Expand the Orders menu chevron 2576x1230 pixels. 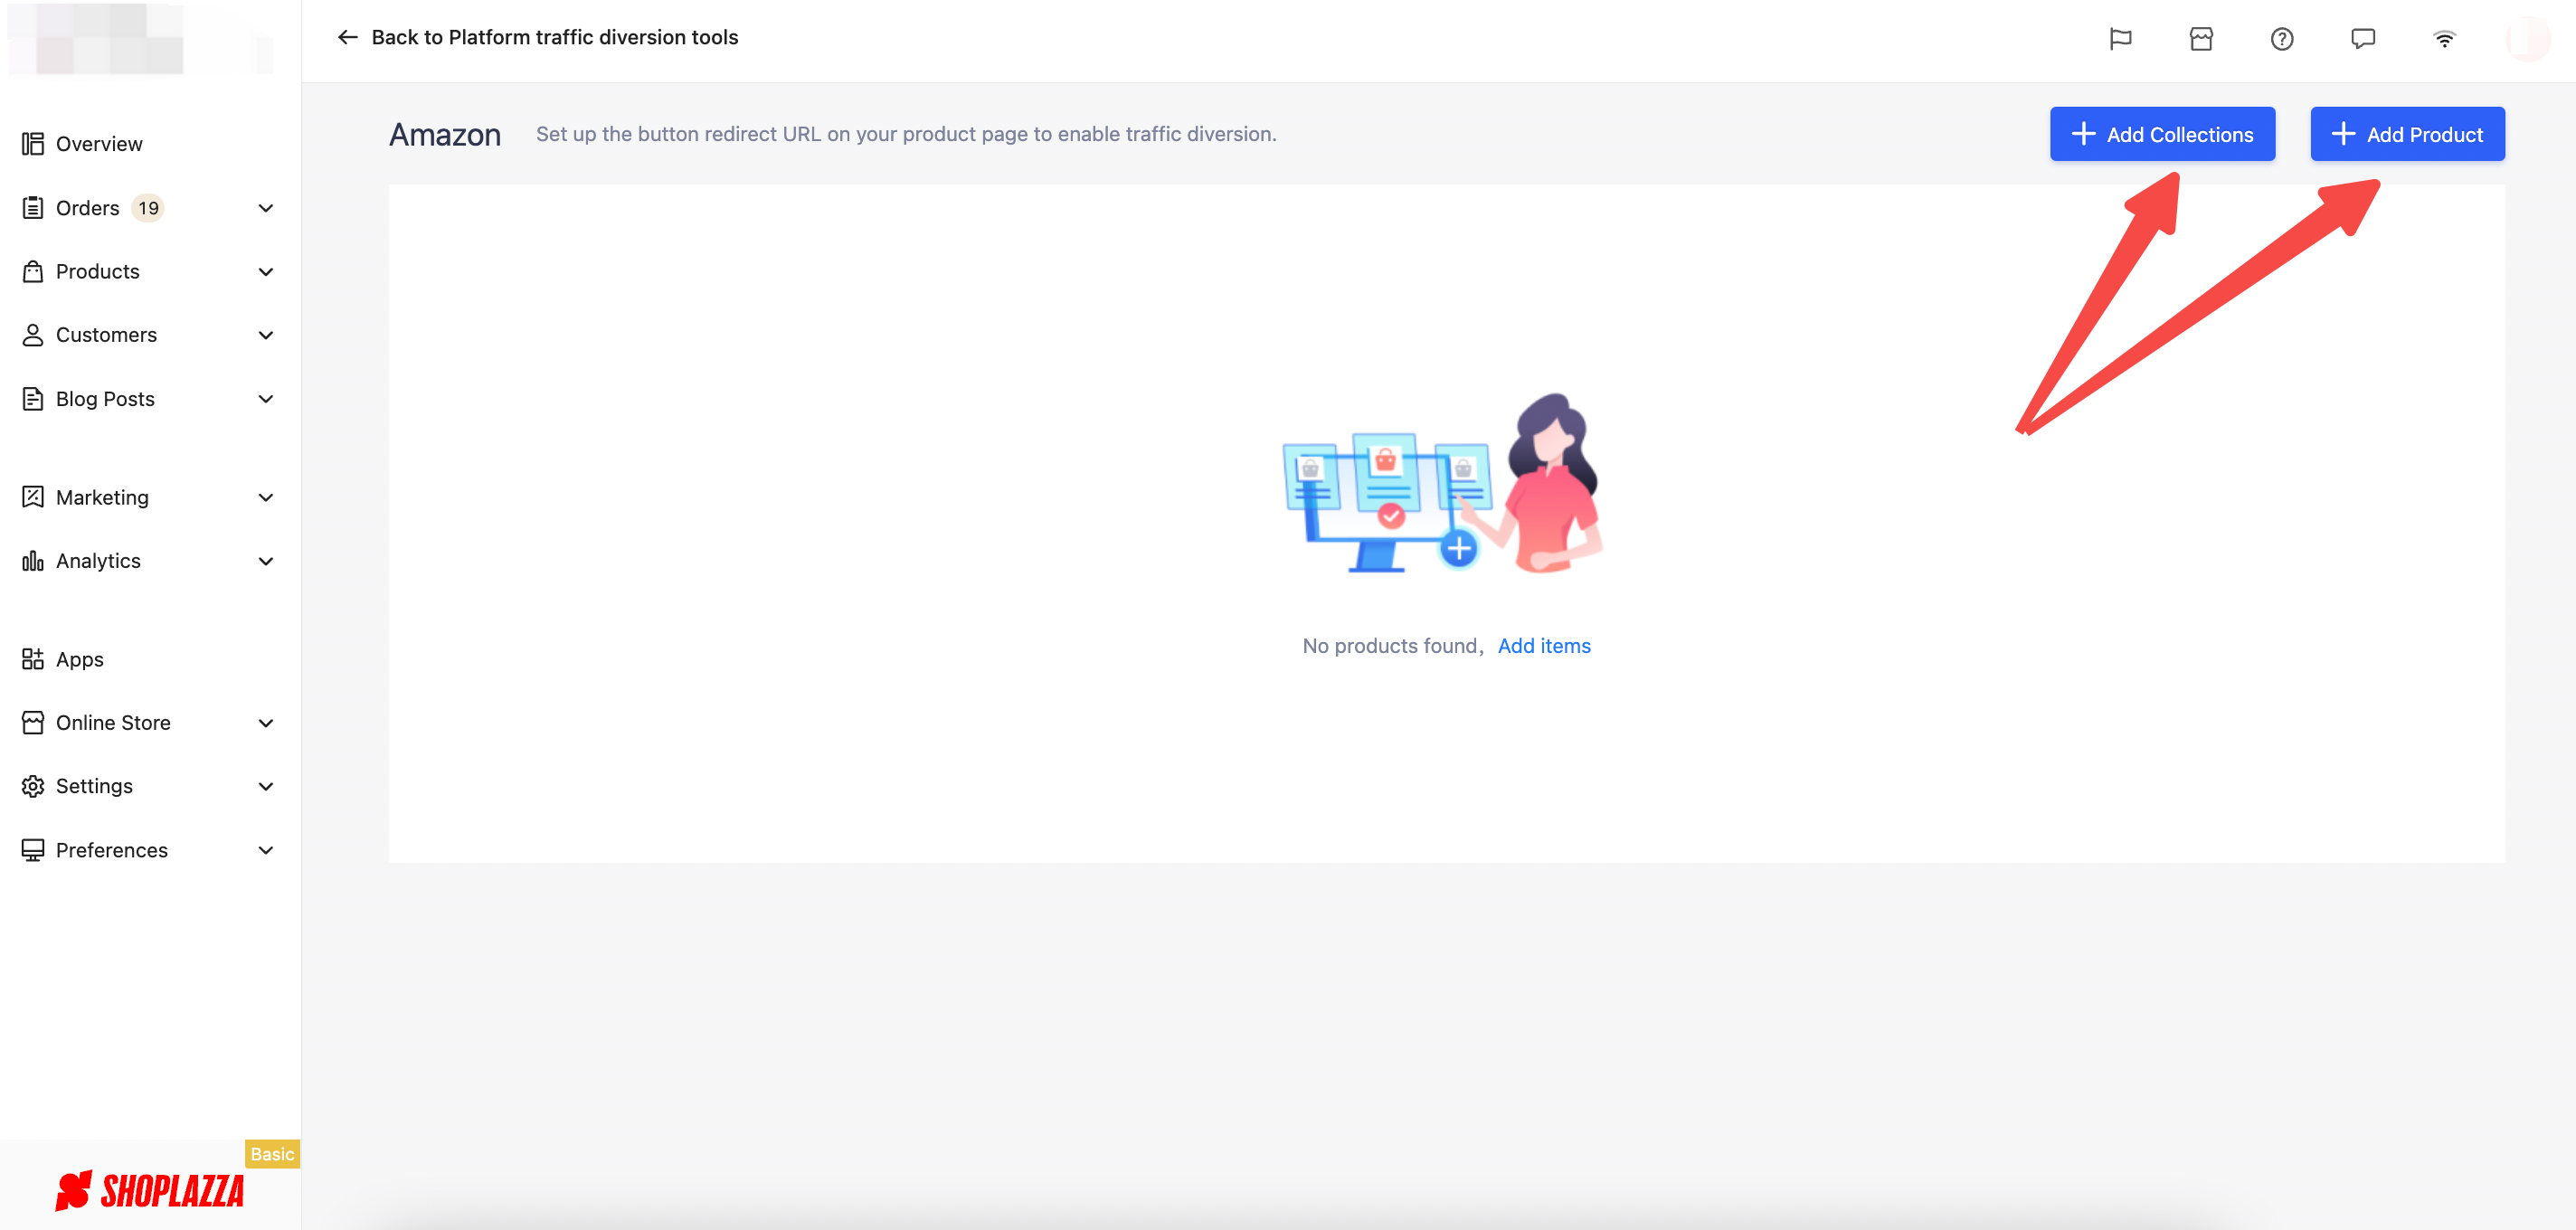click(266, 208)
